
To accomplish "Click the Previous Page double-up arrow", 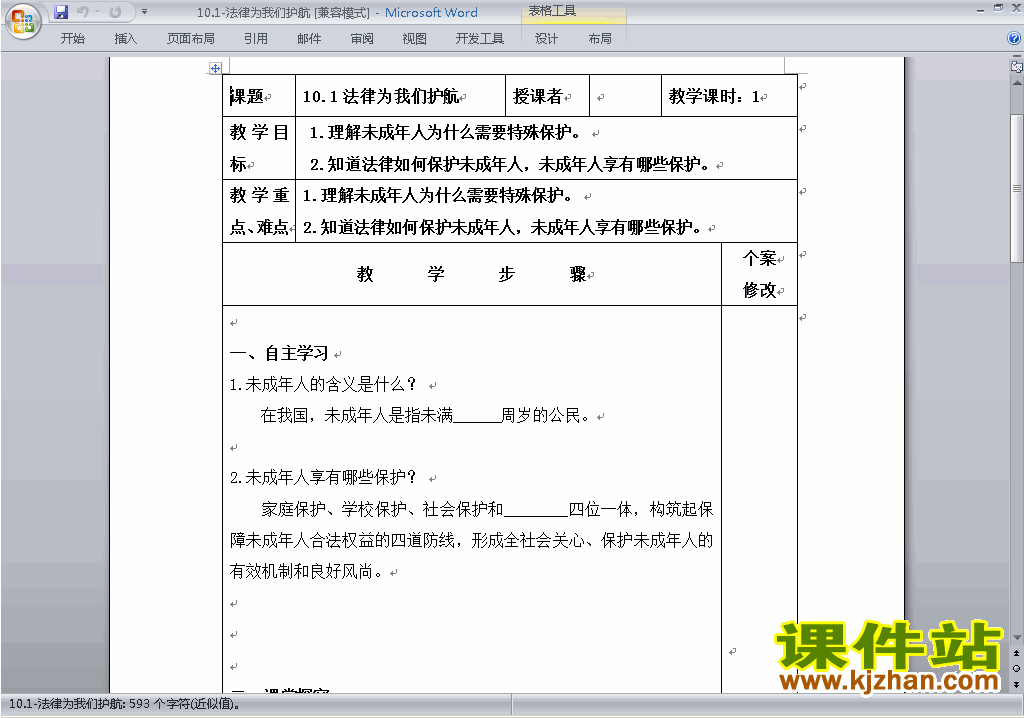I will coord(1017,653).
